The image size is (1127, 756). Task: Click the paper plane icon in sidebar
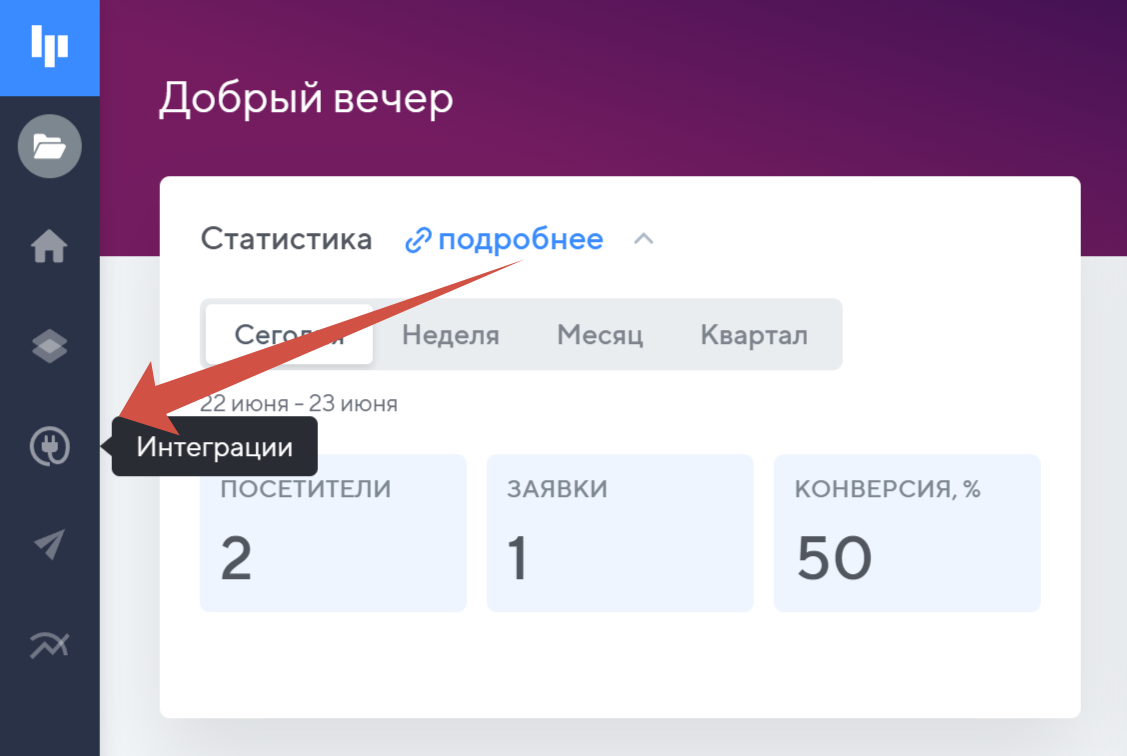tap(49, 545)
